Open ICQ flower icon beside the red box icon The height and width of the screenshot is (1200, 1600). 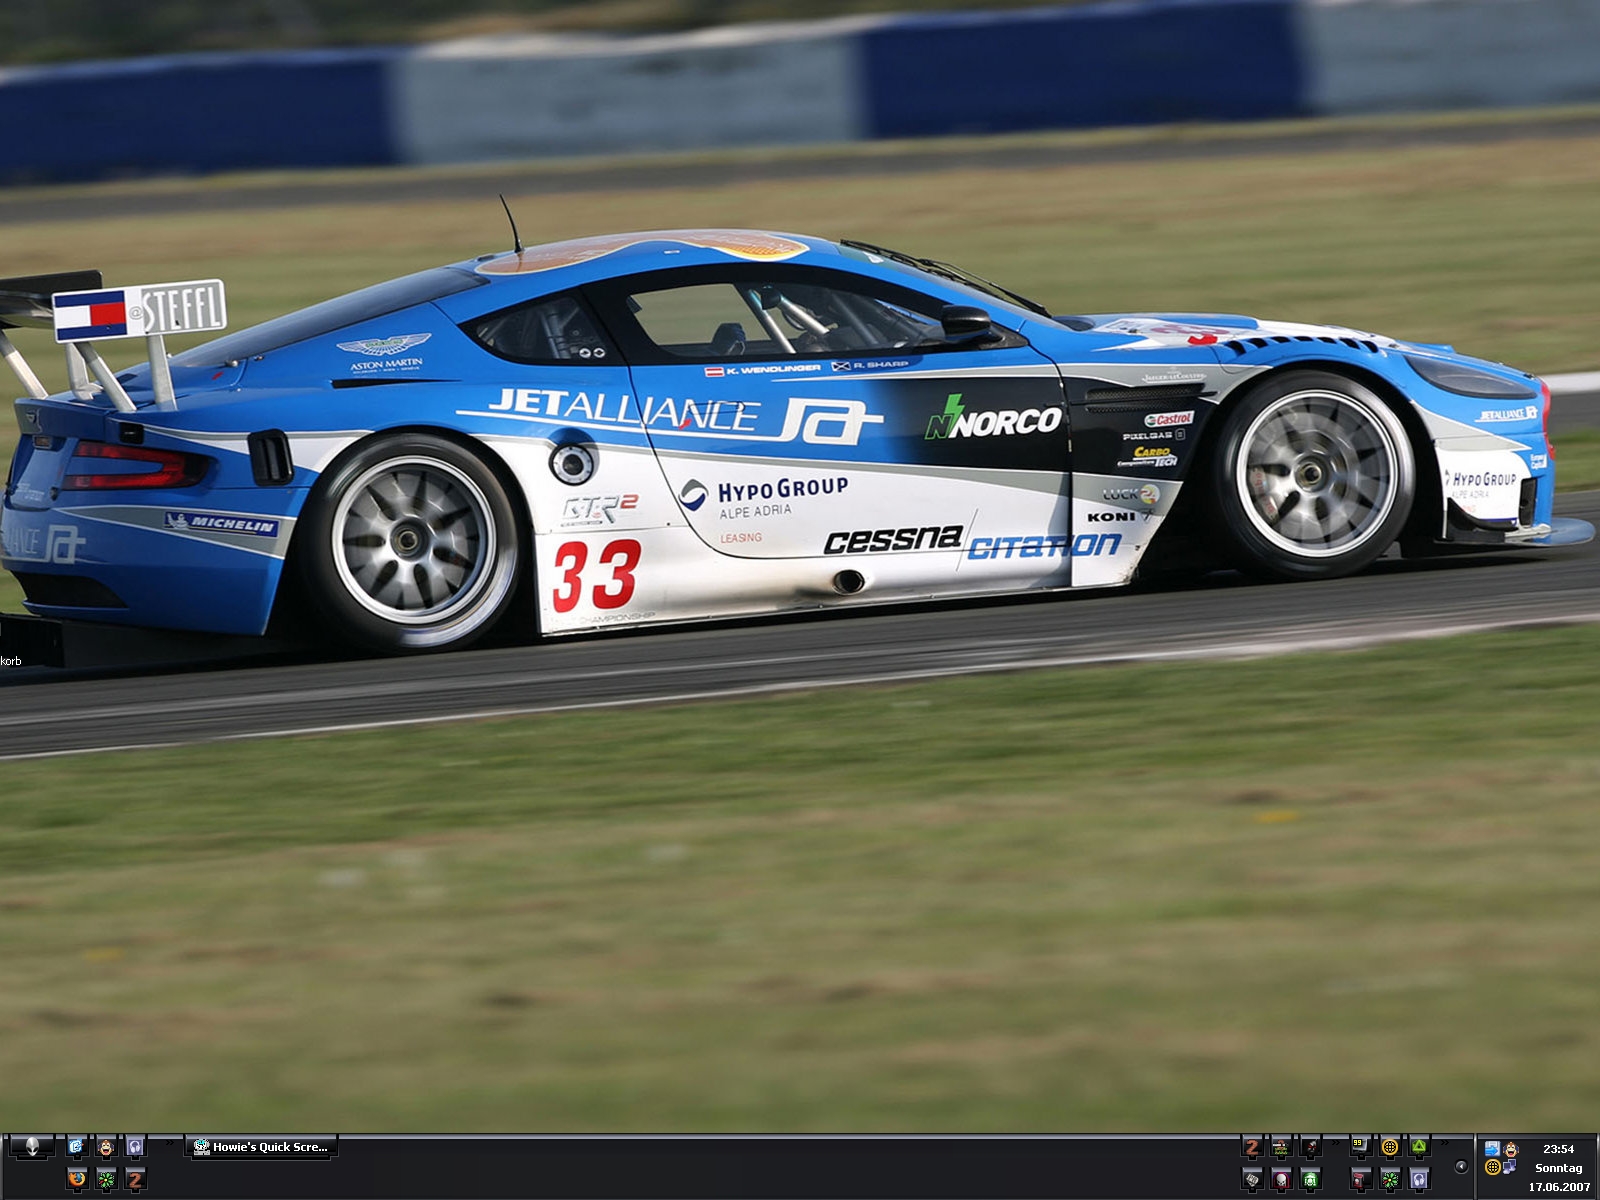[1389, 1179]
